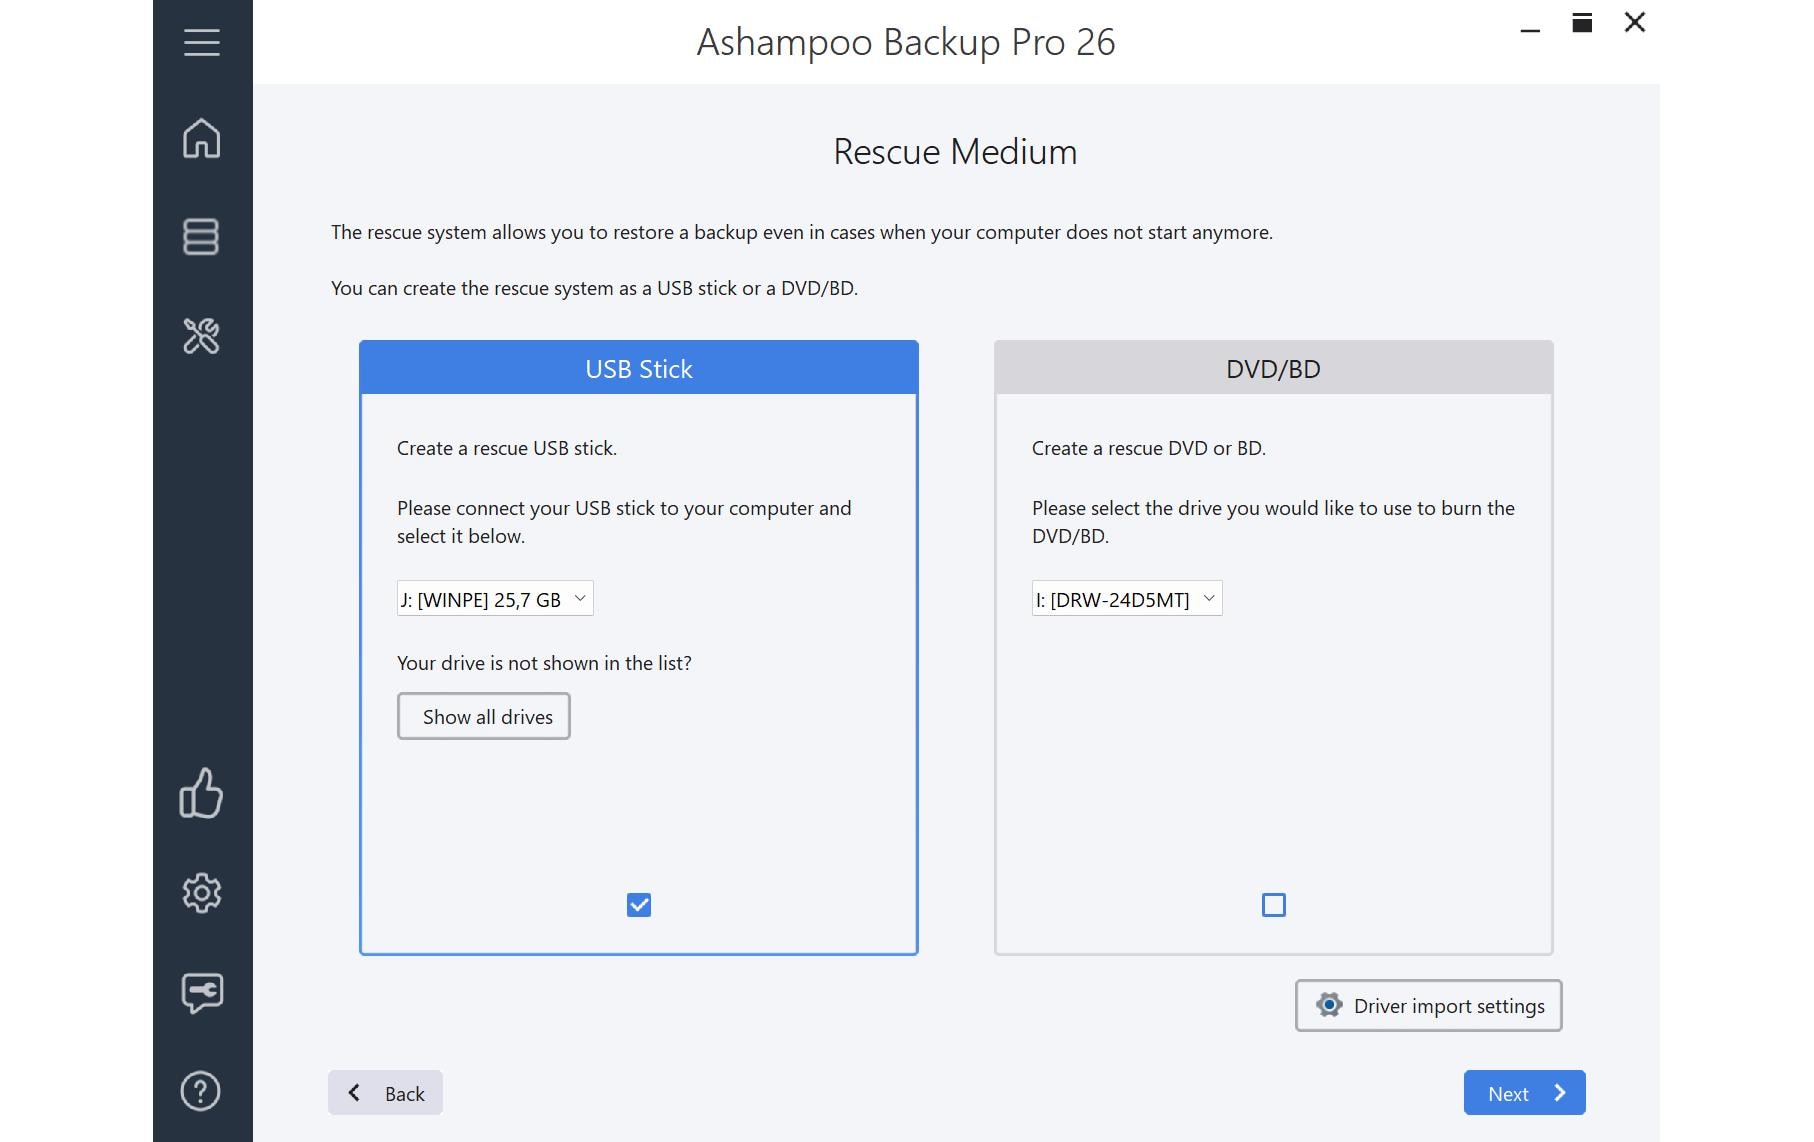Select the DVD/BD panel header
This screenshot has width=1814, height=1142.
click(x=1273, y=369)
